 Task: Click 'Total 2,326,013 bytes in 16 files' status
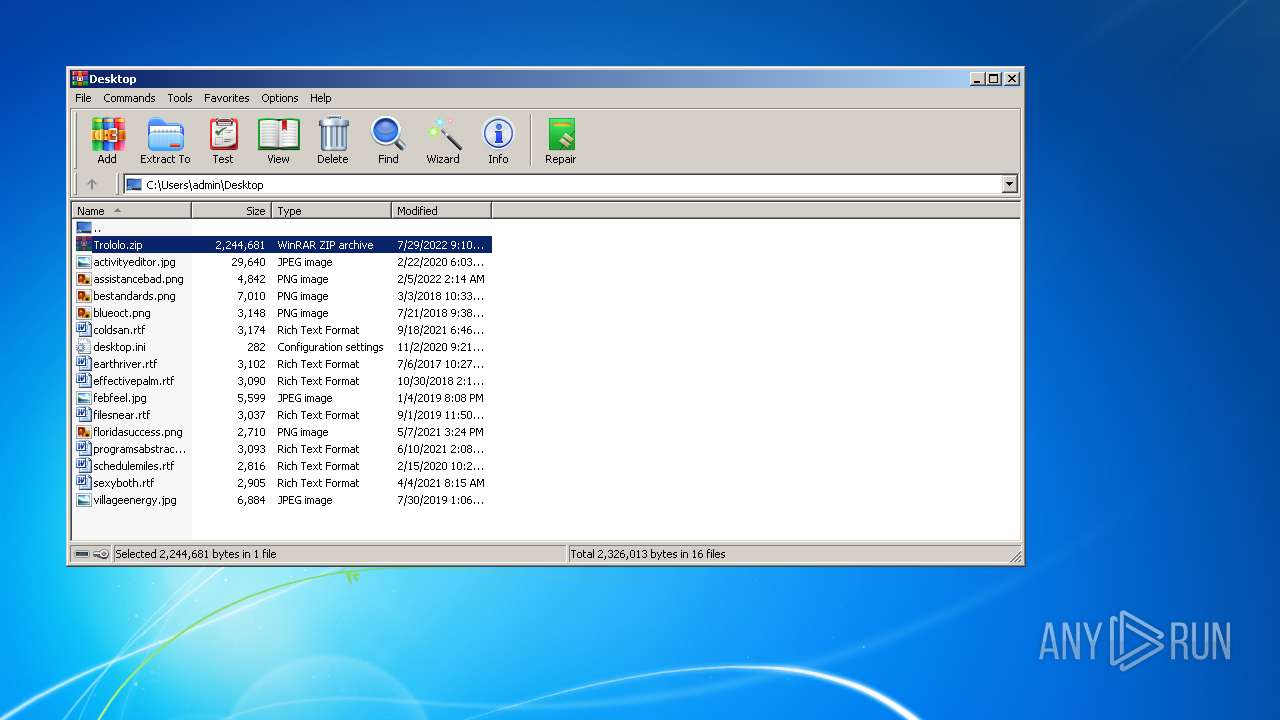[647, 554]
